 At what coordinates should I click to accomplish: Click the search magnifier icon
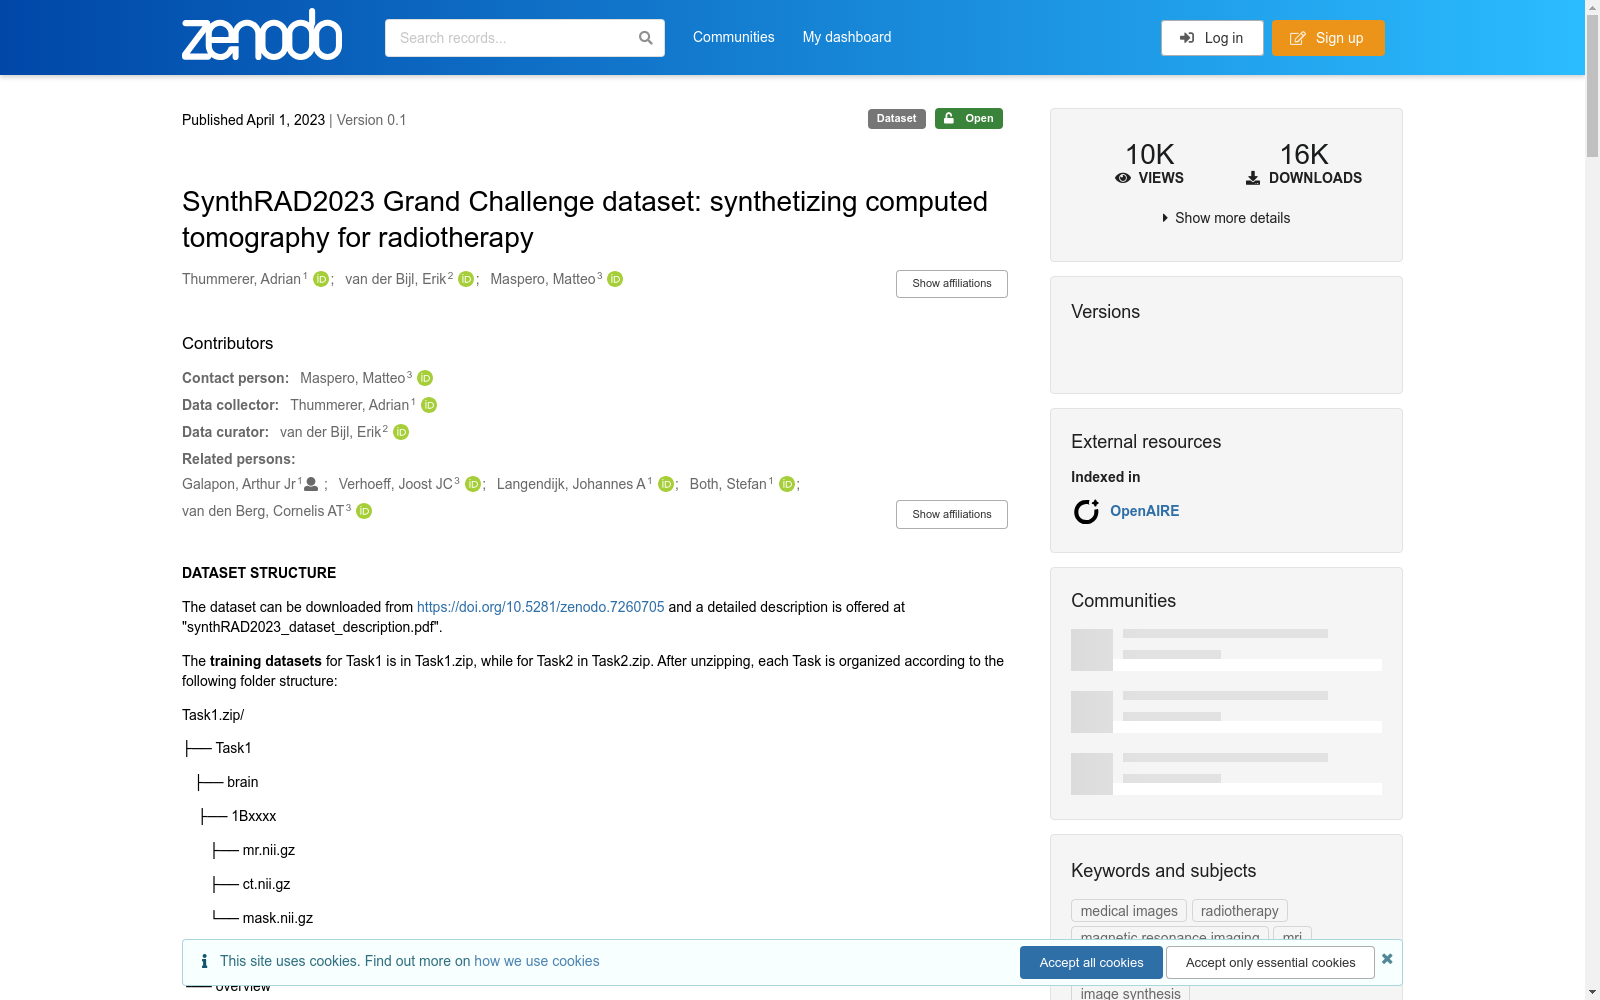point(645,37)
